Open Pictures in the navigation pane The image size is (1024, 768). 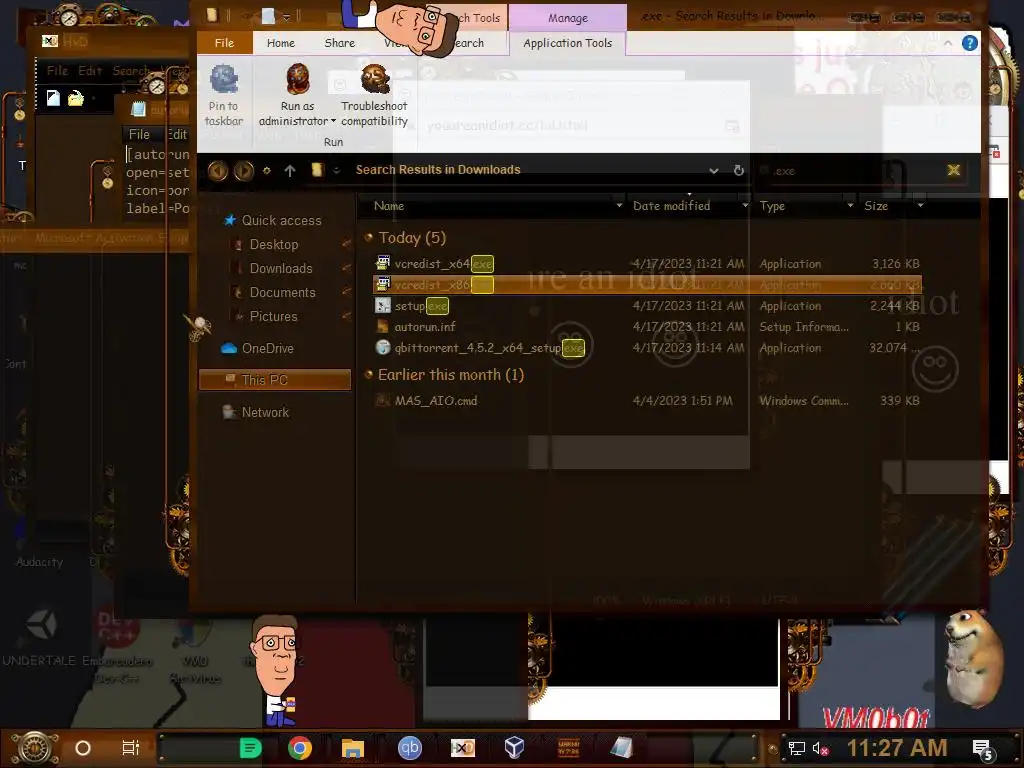tap(273, 317)
